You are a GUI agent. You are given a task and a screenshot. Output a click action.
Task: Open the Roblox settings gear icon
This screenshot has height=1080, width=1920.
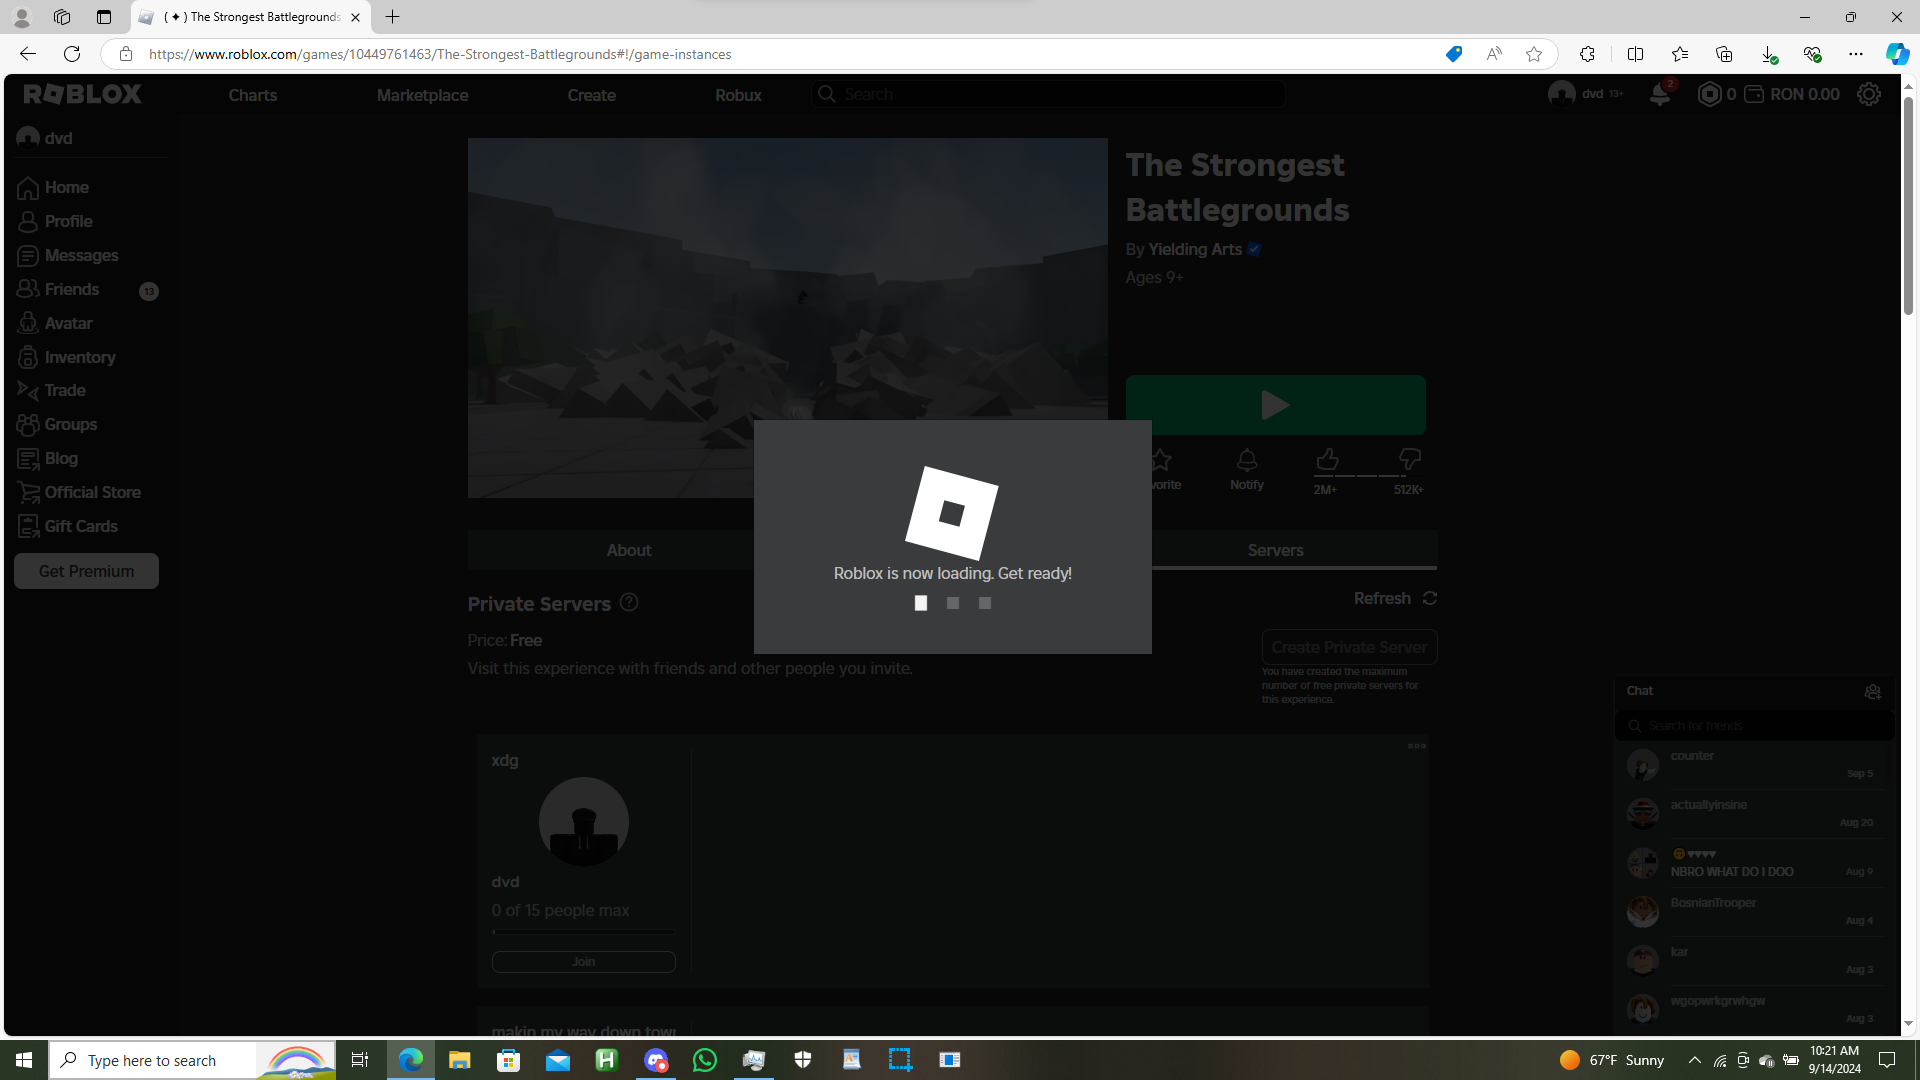click(x=1868, y=94)
